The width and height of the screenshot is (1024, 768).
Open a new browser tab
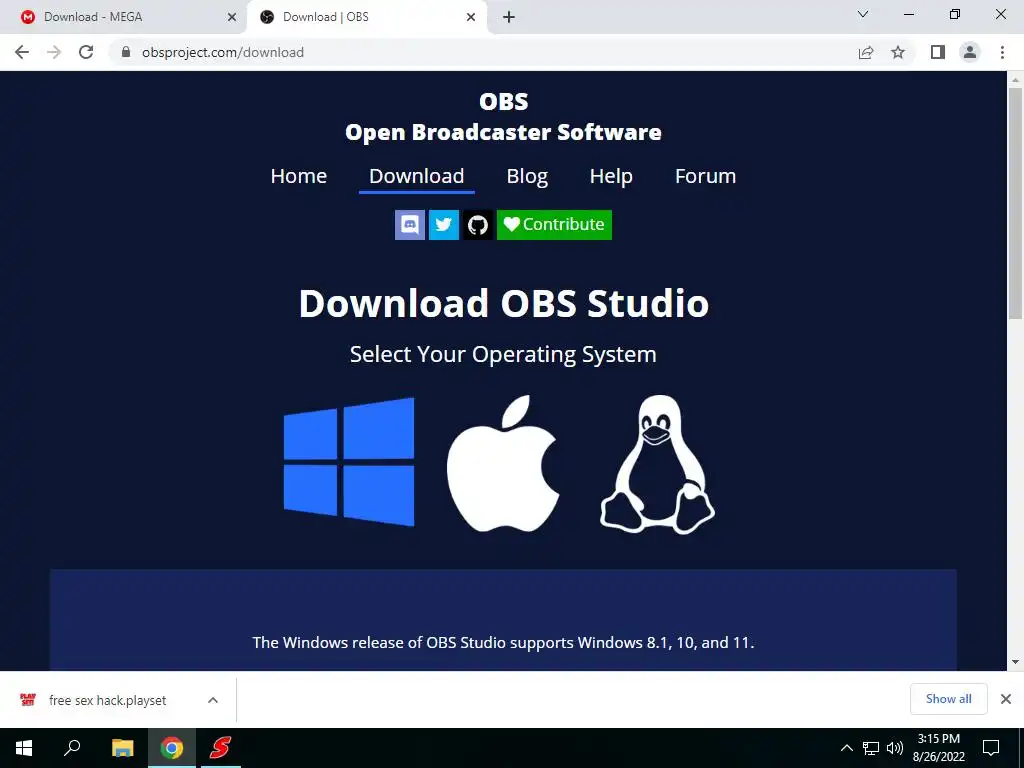[509, 18]
